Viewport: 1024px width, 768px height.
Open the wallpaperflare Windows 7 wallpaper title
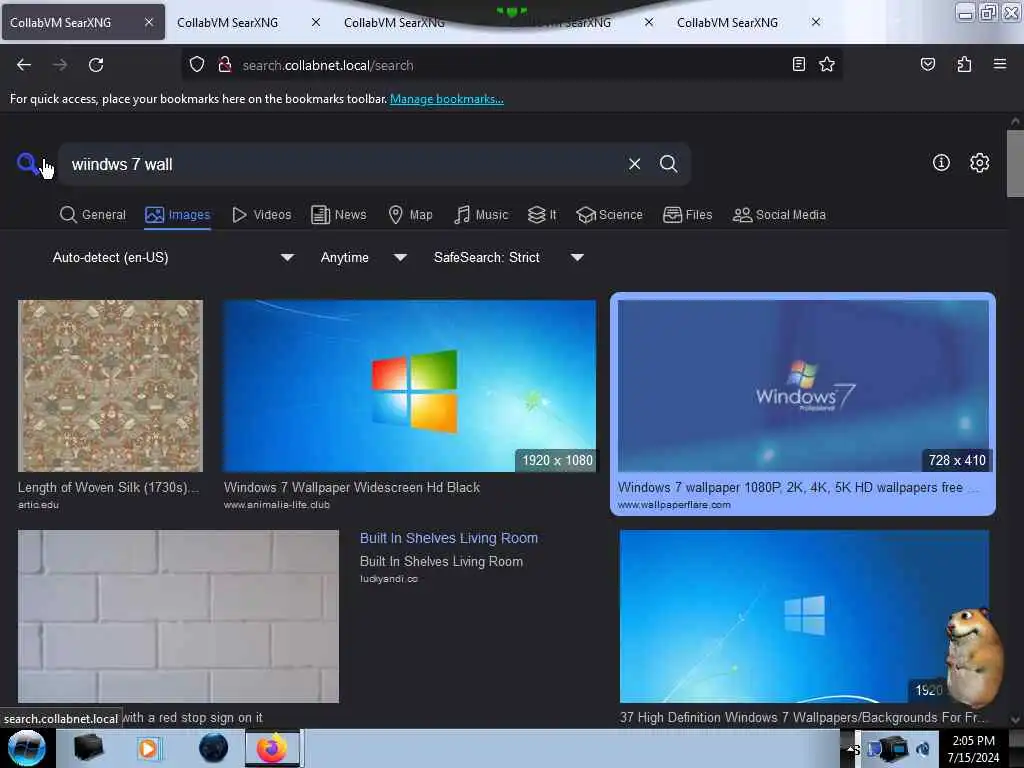click(x=797, y=487)
